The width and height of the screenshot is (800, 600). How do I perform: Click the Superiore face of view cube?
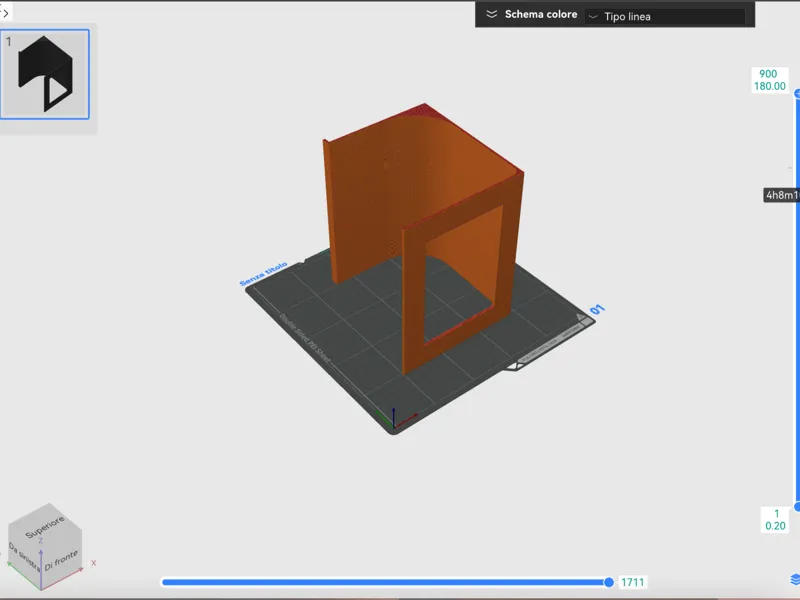coord(45,526)
